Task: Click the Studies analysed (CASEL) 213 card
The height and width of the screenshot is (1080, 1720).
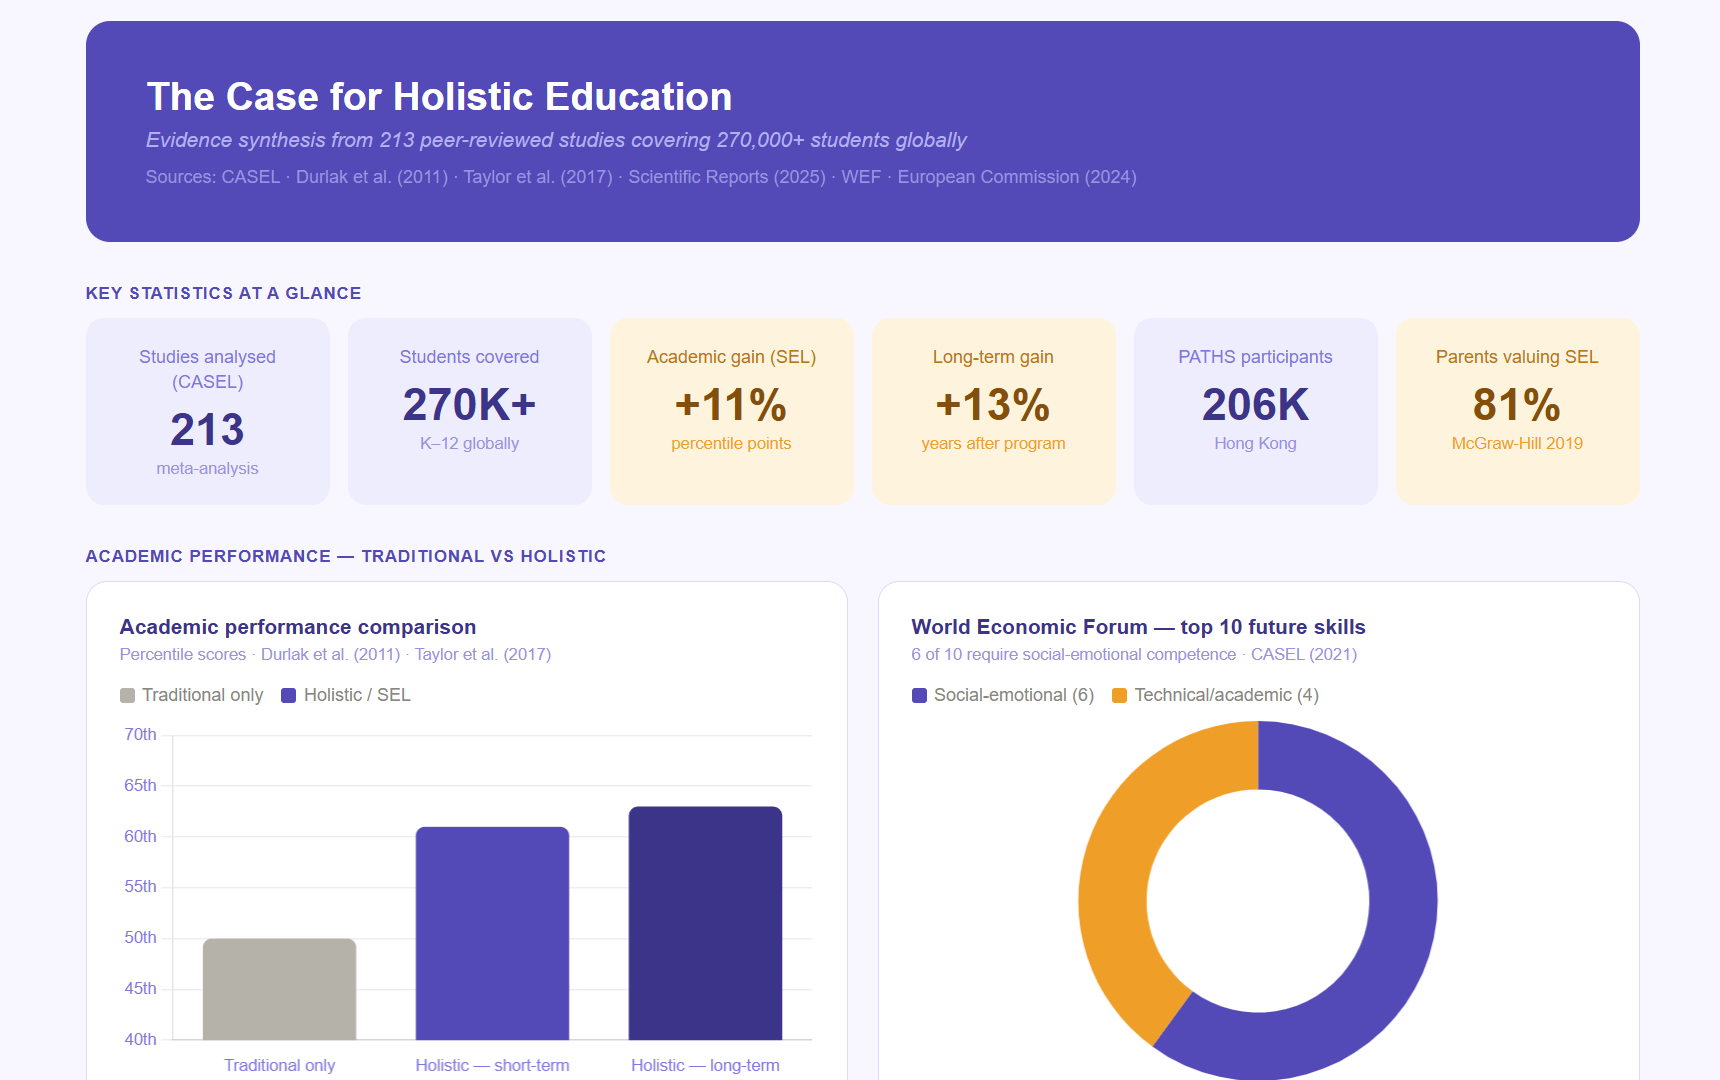Action: pos(208,411)
